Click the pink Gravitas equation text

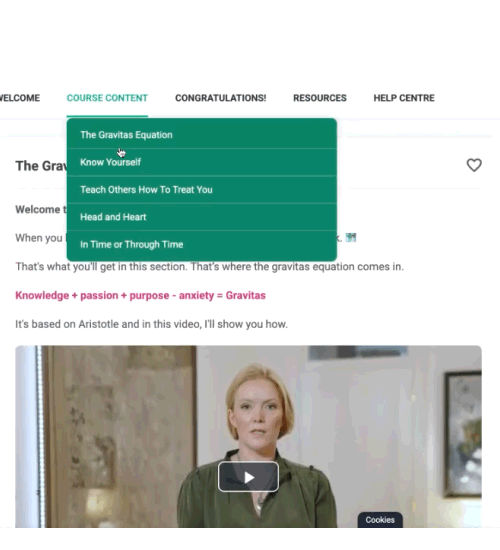pyautogui.click(x=140, y=295)
